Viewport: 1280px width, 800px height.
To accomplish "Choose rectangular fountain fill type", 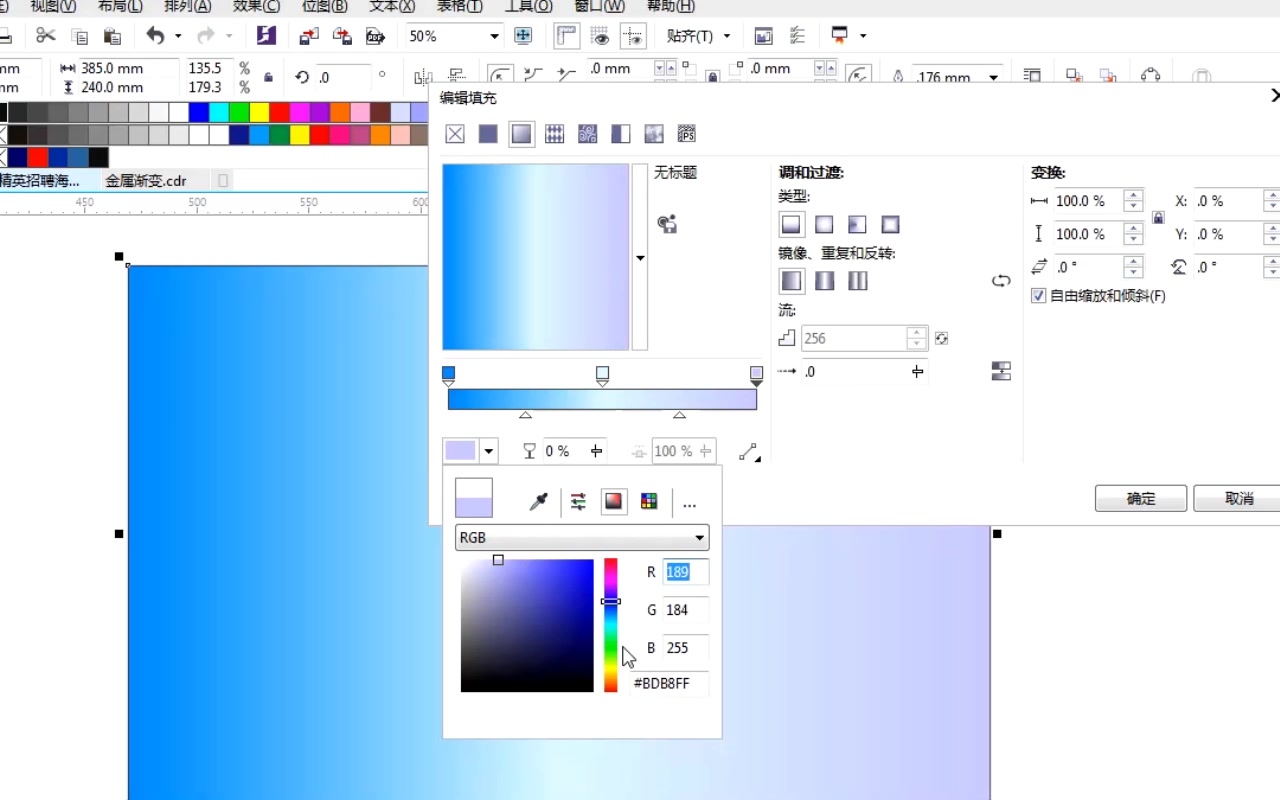I will (x=890, y=224).
